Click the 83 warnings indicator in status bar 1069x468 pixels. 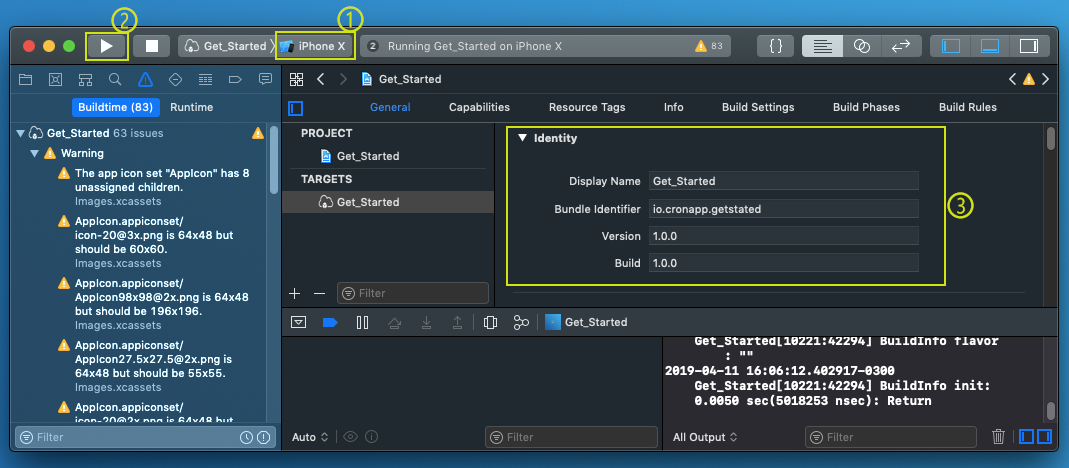(x=708, y=46)
